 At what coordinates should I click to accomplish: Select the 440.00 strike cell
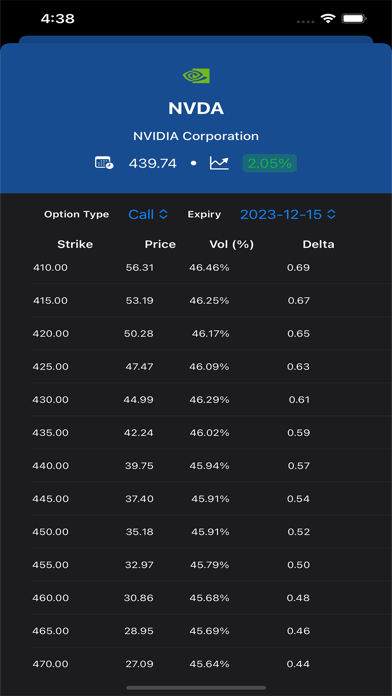click(x=51, y=466)
